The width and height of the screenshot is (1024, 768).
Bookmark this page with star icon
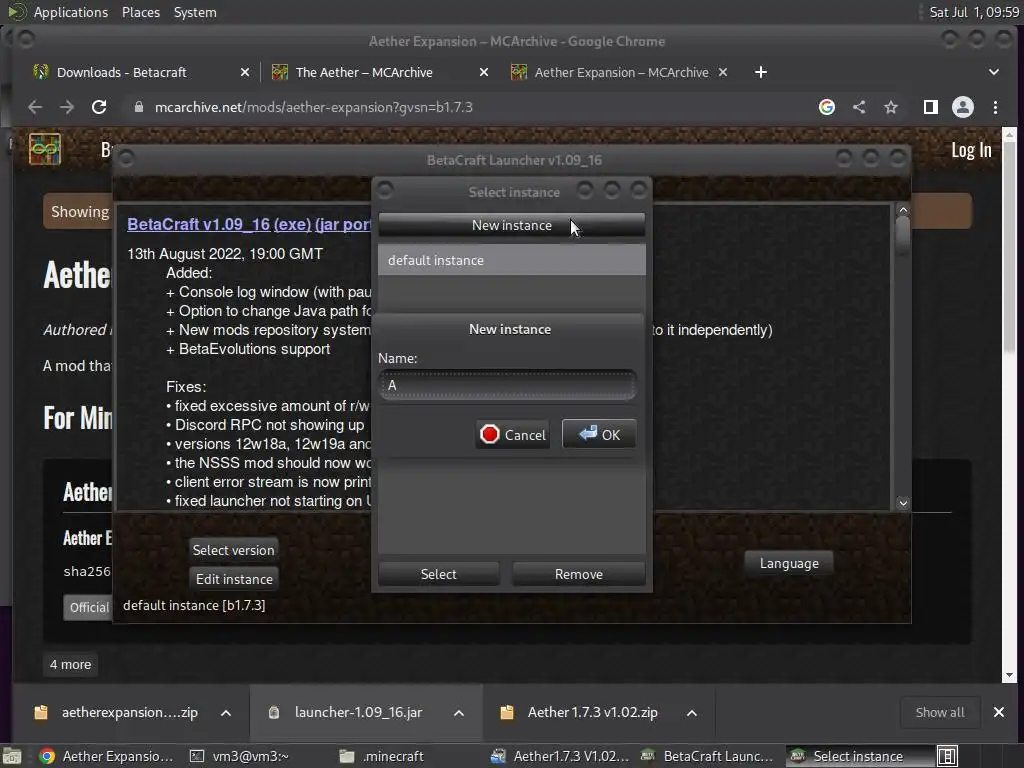891,107
